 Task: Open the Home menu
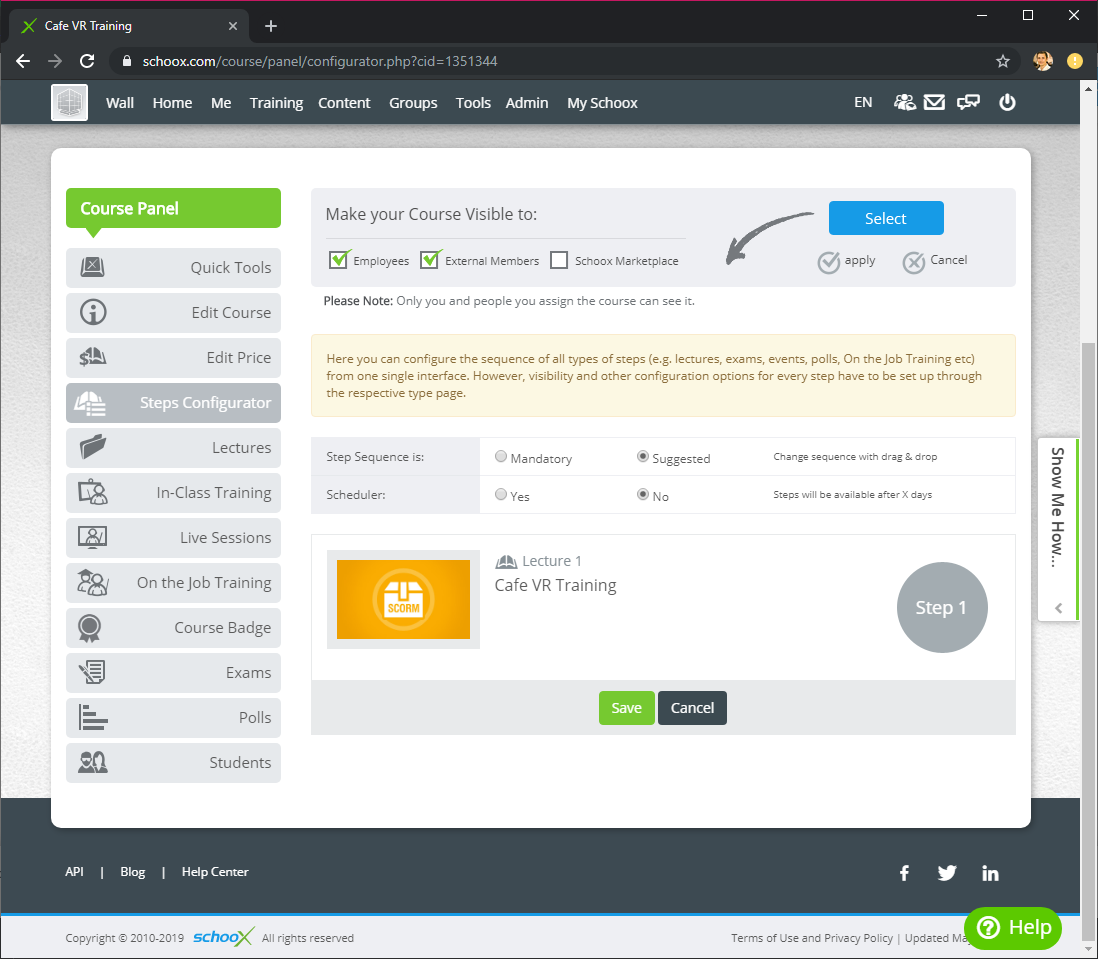[172, 103]
